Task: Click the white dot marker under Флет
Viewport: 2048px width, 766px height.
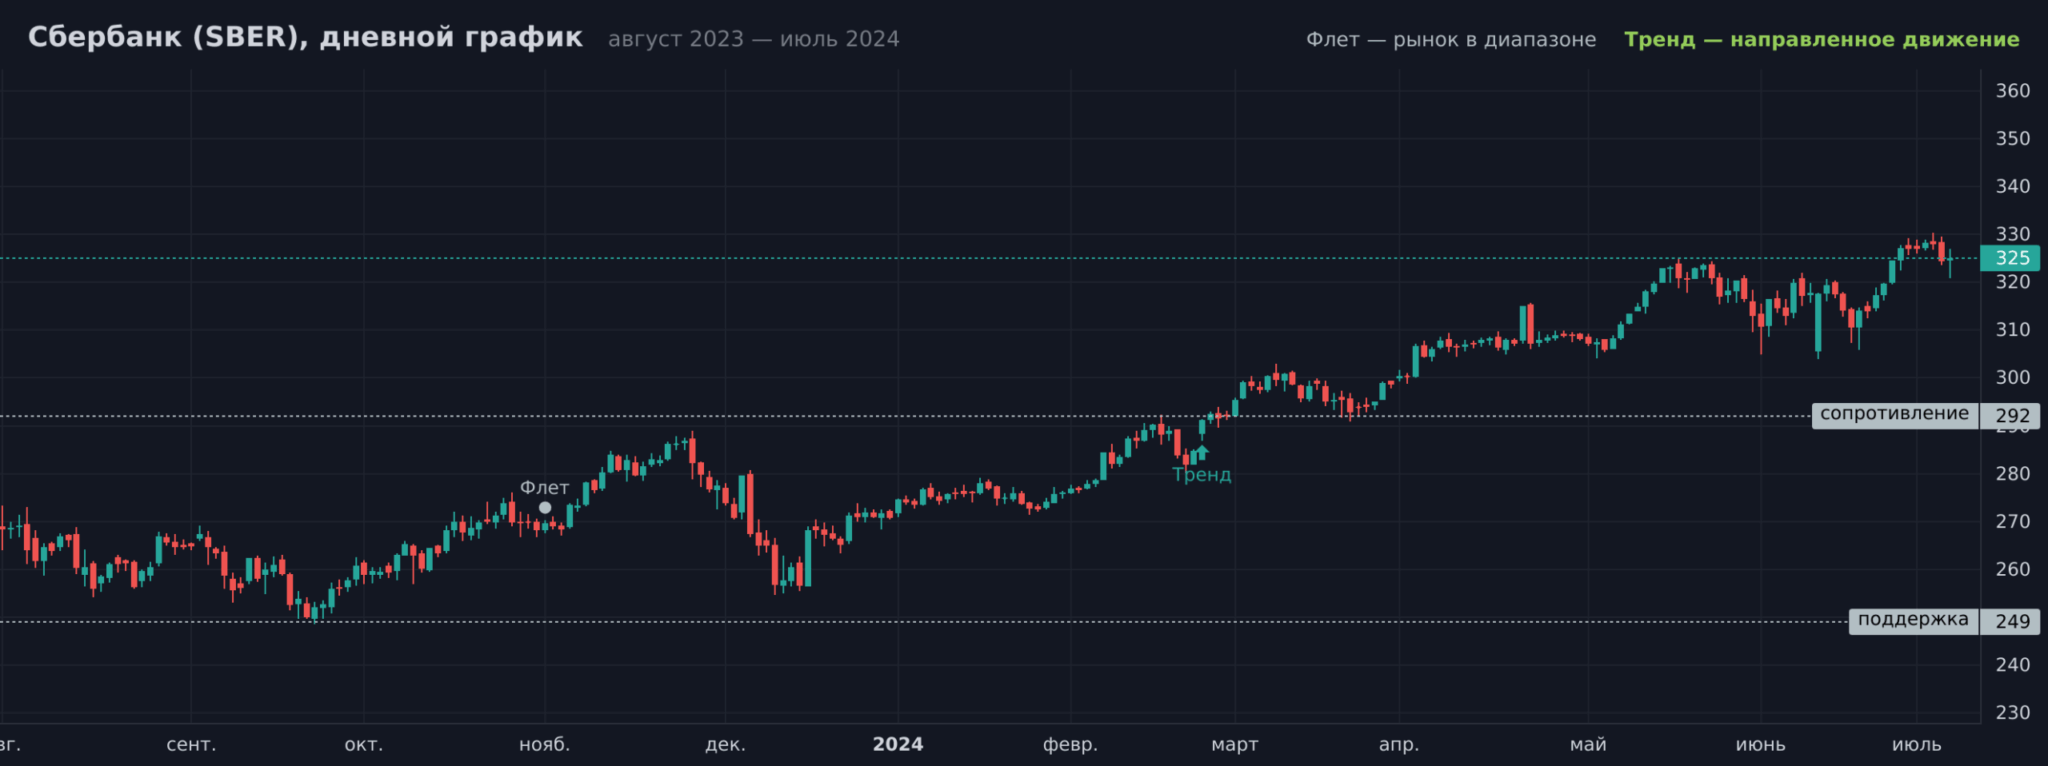Action: coord(545,508)
